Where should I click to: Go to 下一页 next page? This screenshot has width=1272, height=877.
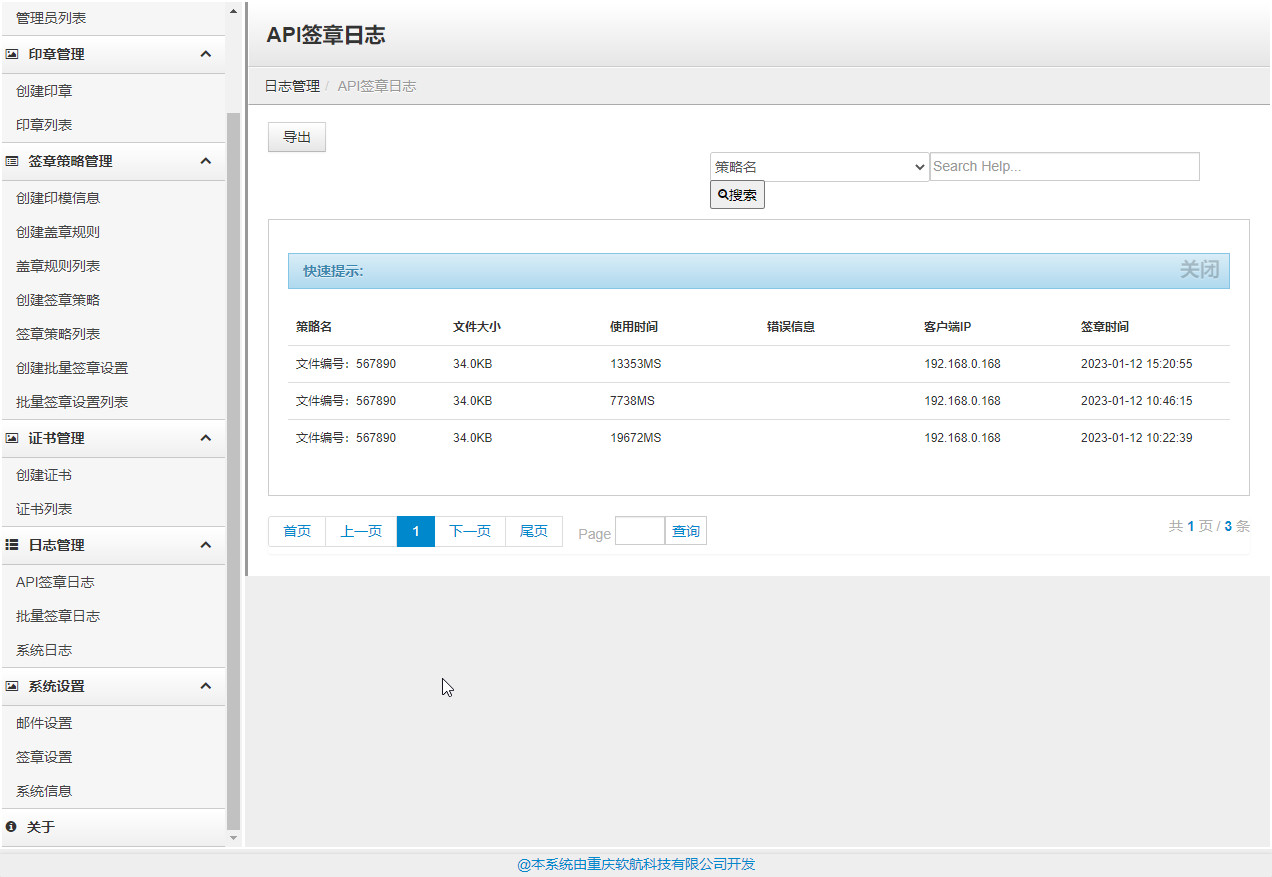point(470,531)
